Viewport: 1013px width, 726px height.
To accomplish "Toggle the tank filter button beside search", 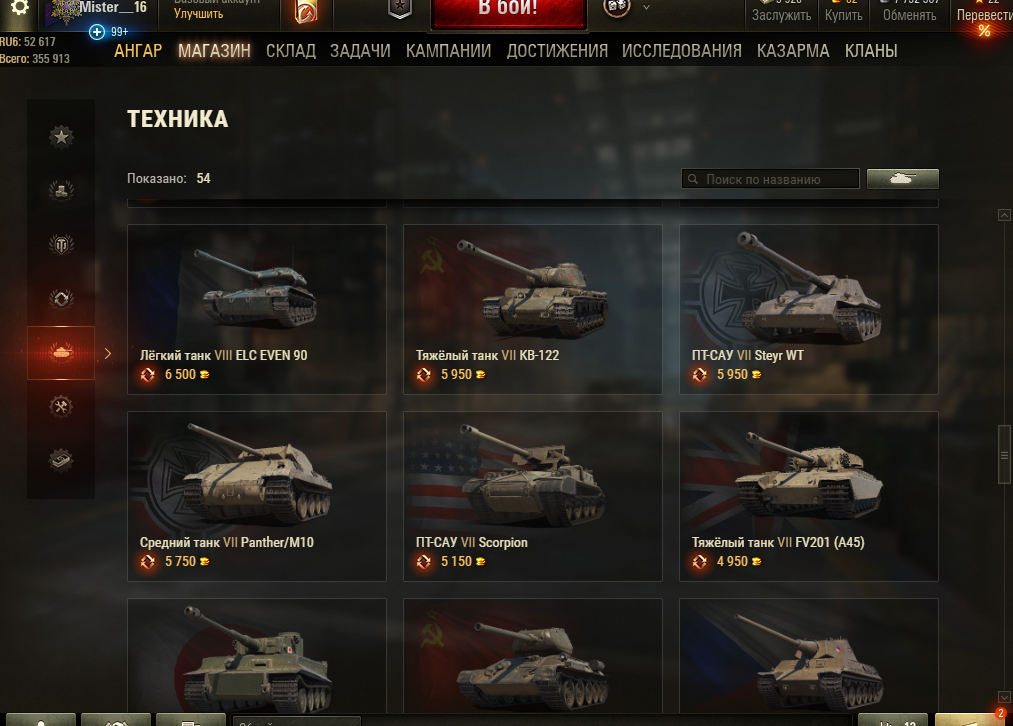I will 903,179.
